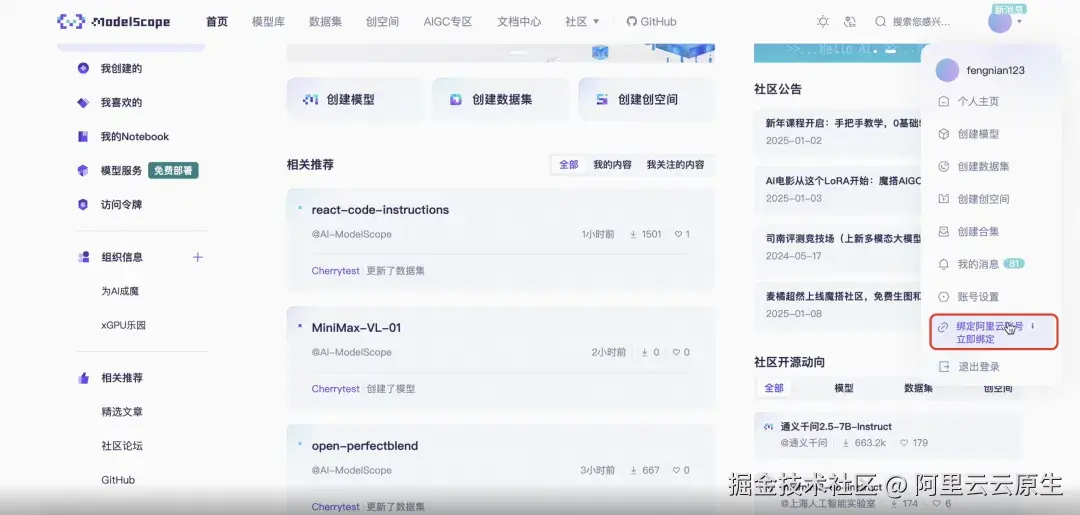
Task: Click 立即绑定 link in account menu
Action: click(x=975, y=339)
